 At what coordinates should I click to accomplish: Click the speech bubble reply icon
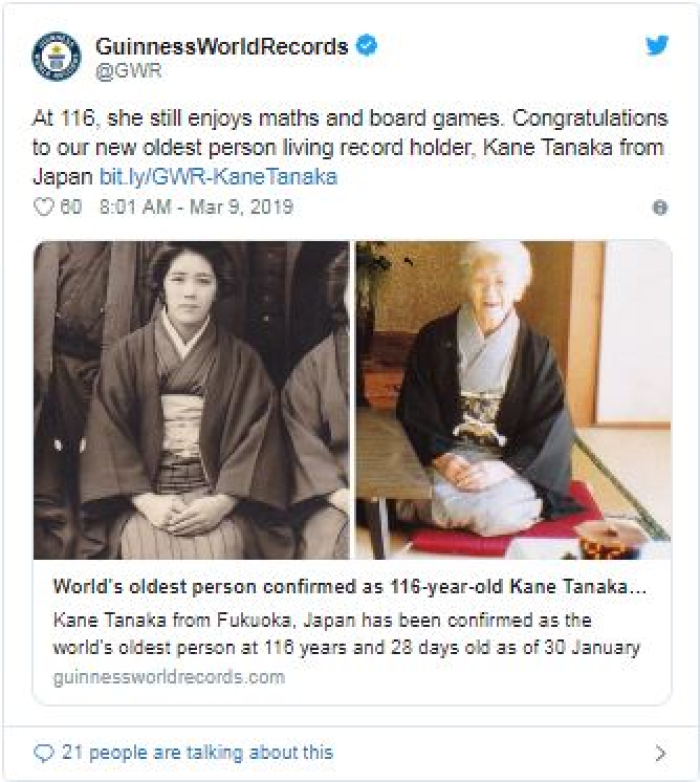point(43,753)
